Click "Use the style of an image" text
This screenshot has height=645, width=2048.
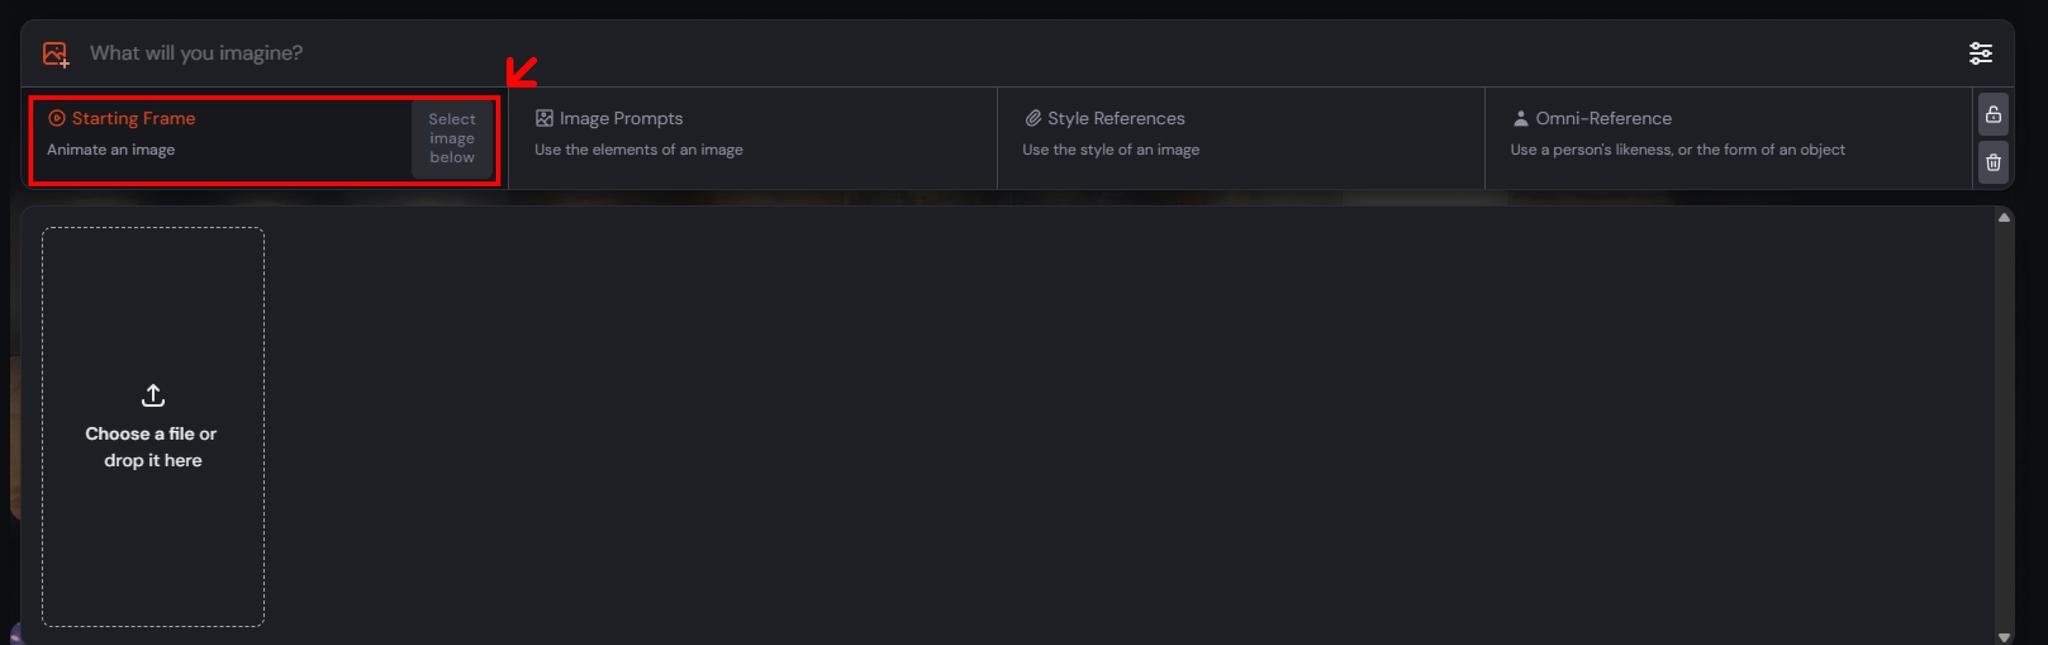pyautogui.click(x=1111, y=150)
